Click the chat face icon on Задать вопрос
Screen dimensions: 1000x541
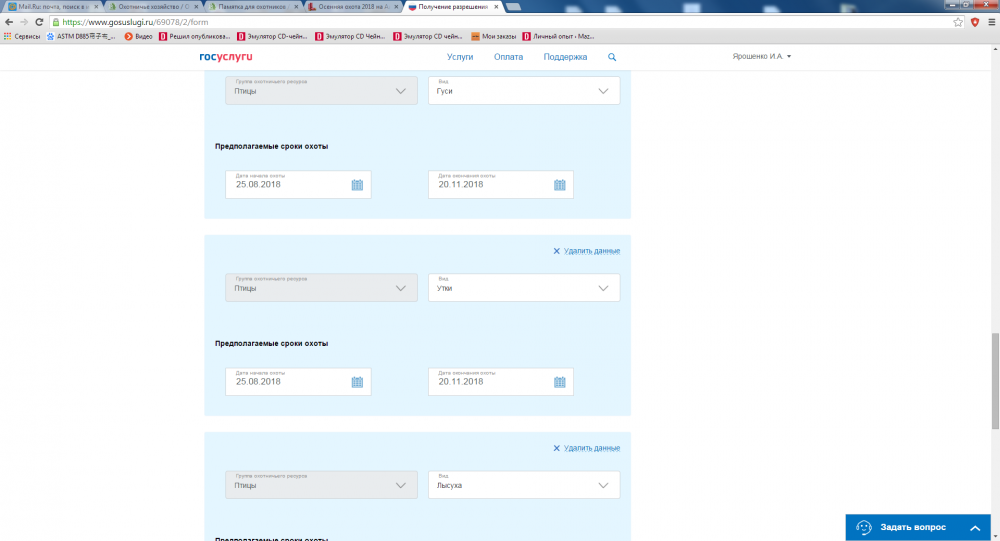pyautogui.click(x=864, y=527)
